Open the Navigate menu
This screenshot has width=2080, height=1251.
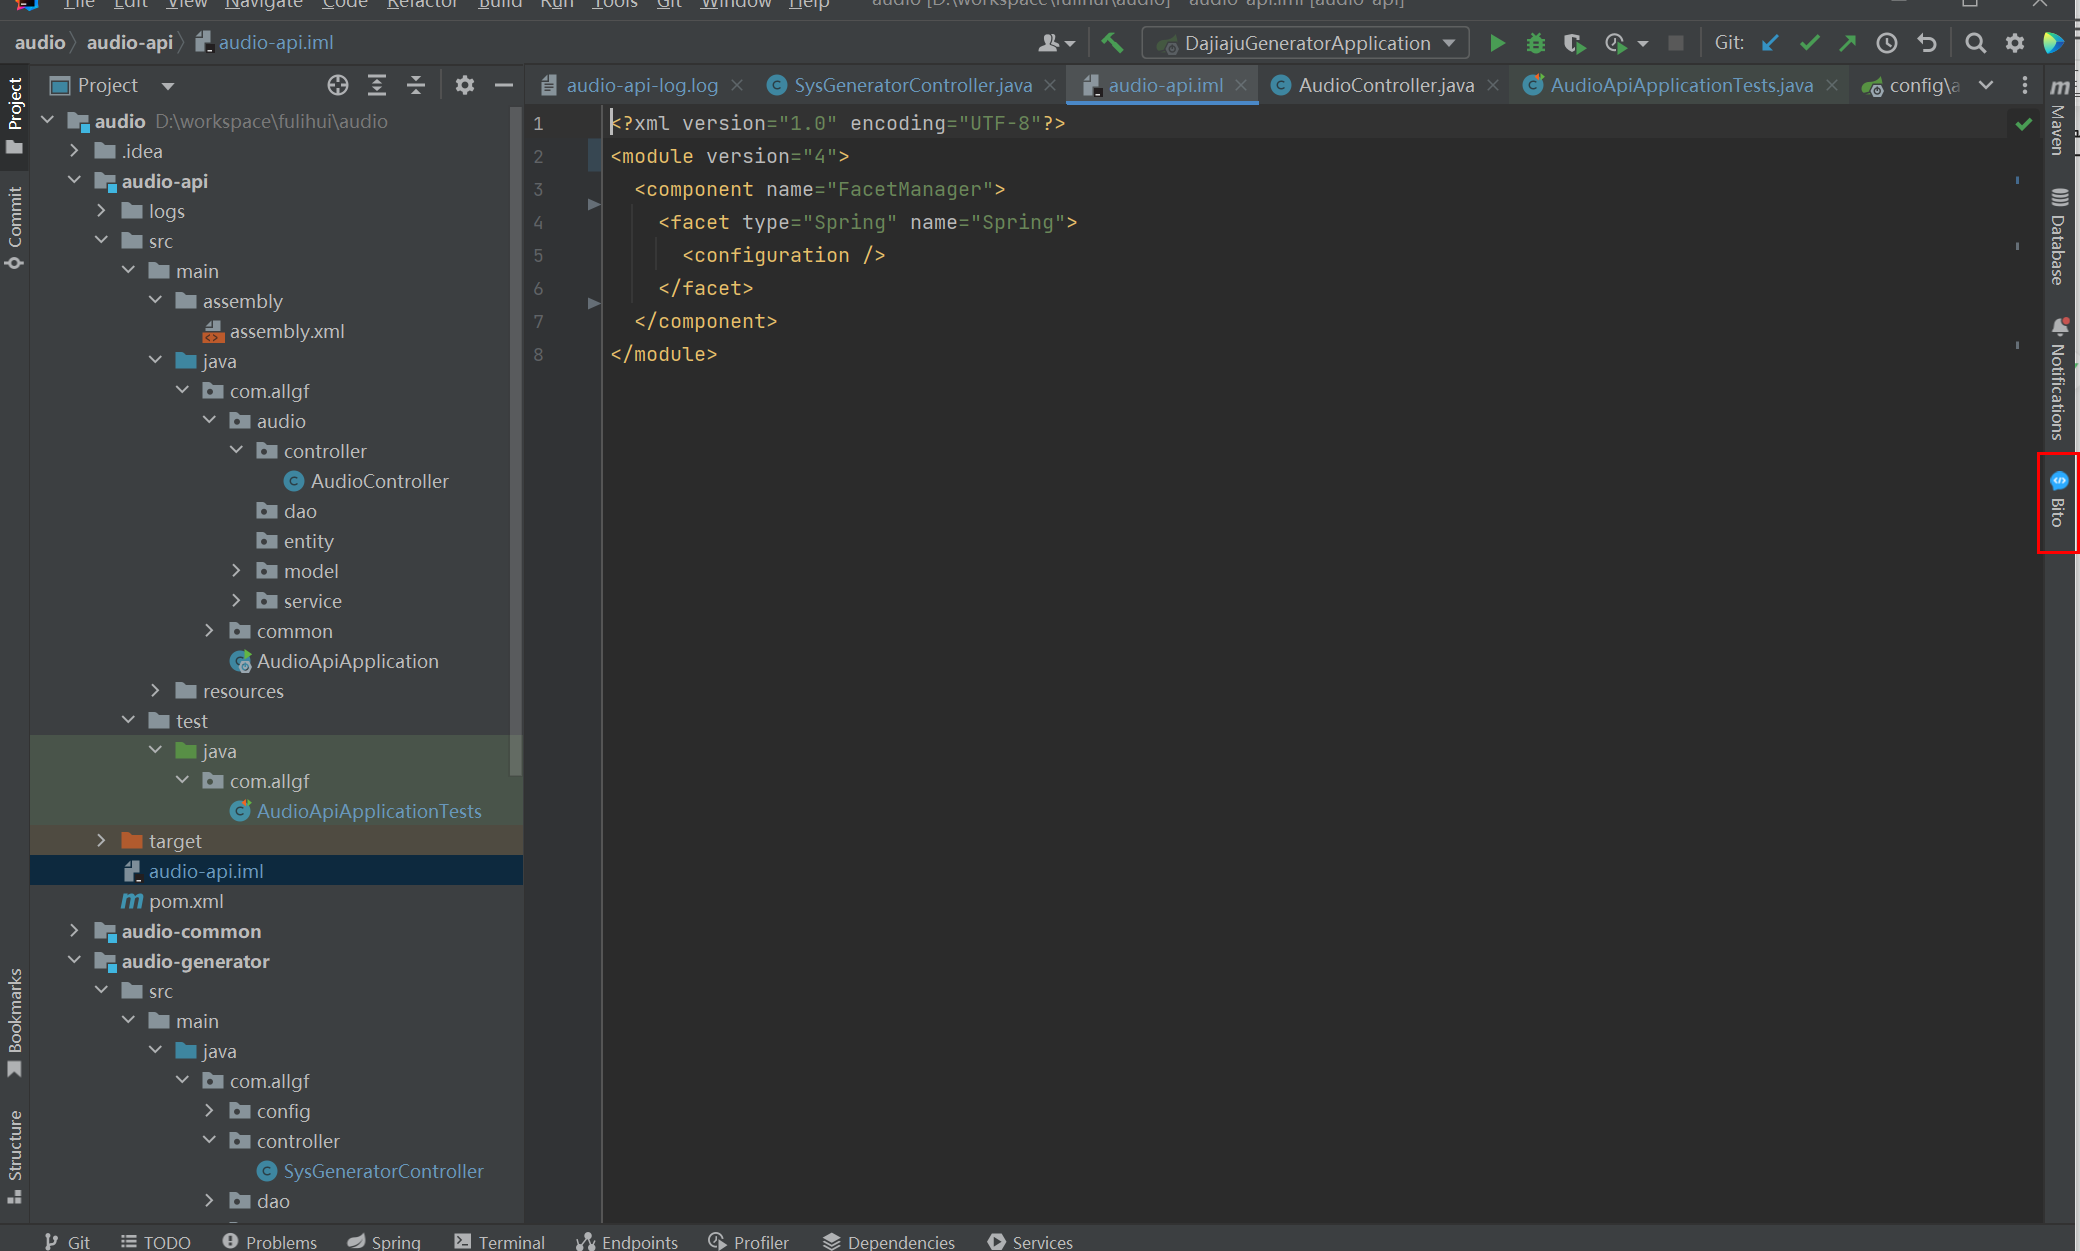(263, 5)
